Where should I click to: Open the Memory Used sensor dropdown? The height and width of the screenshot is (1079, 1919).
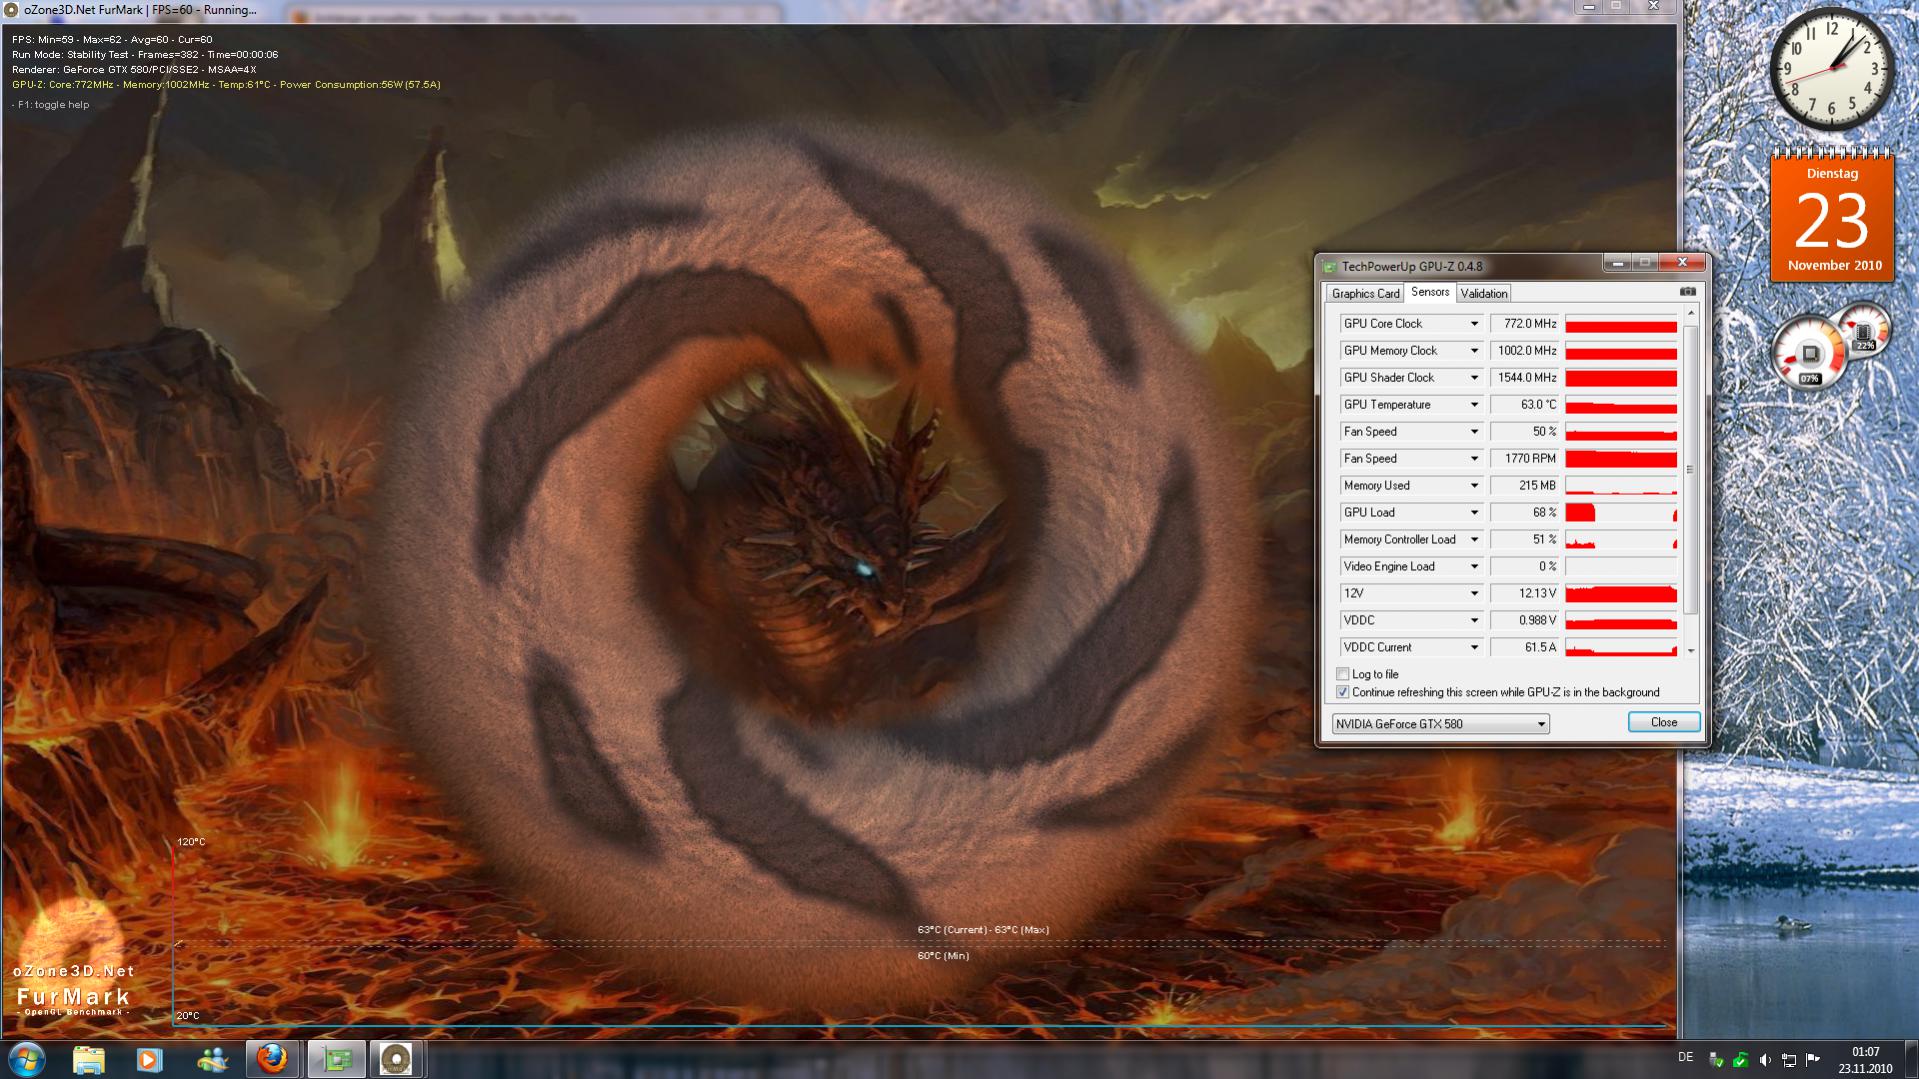point(1474,486)
